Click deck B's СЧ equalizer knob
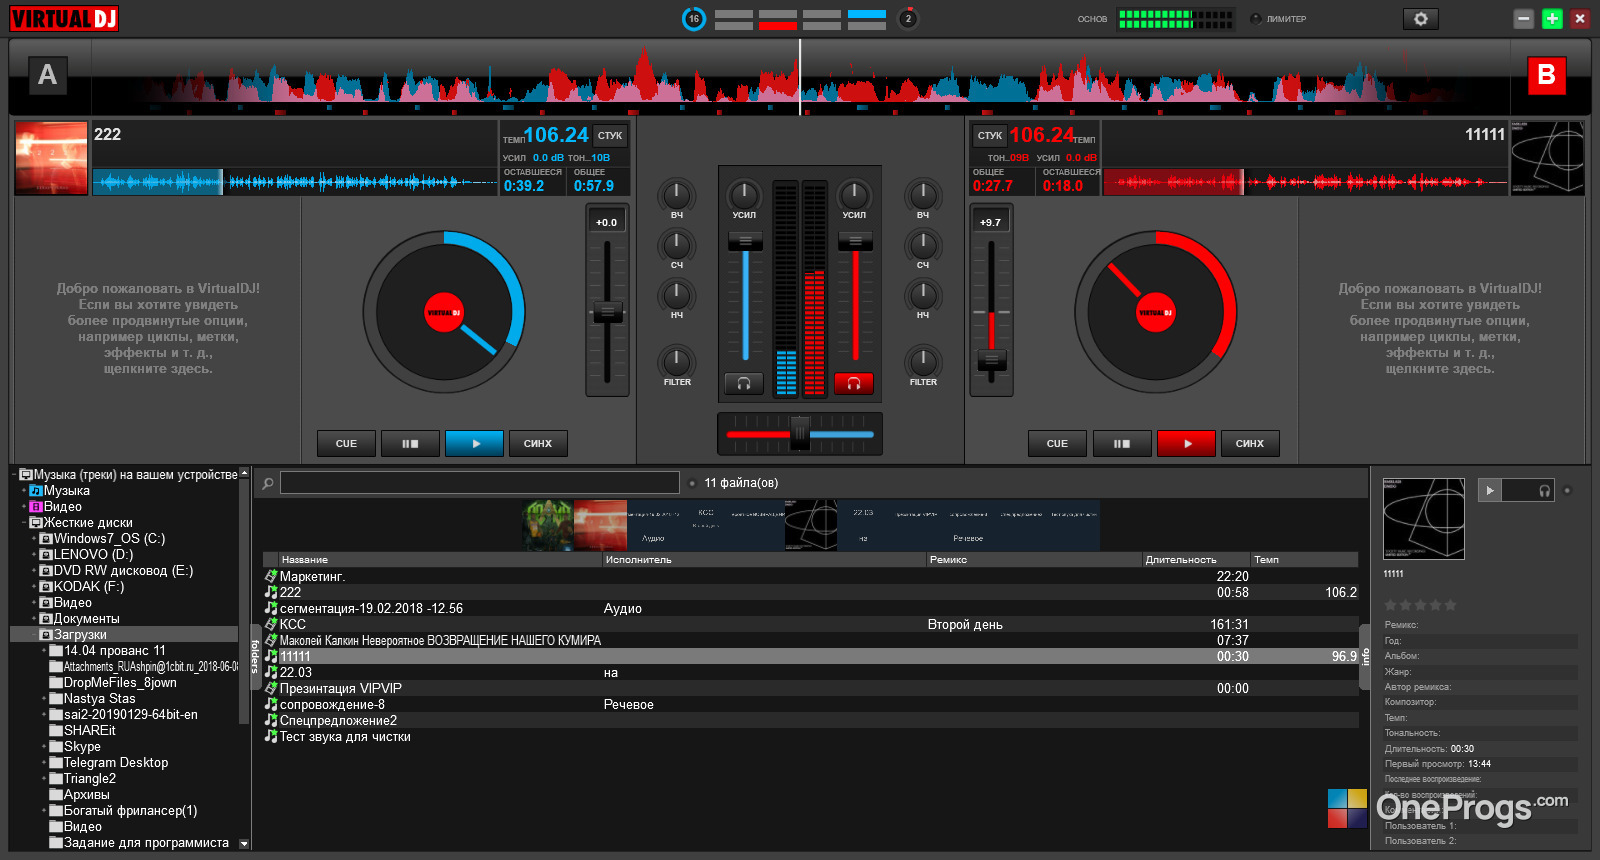 click(x=923, y=244)
